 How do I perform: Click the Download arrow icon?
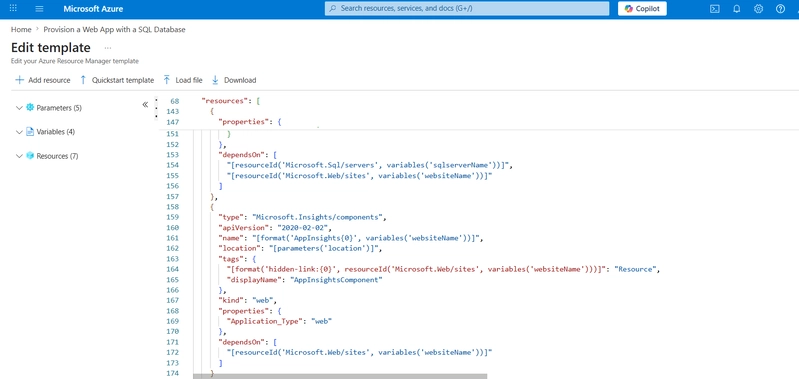pyautogui.click(x=215, y=80)
